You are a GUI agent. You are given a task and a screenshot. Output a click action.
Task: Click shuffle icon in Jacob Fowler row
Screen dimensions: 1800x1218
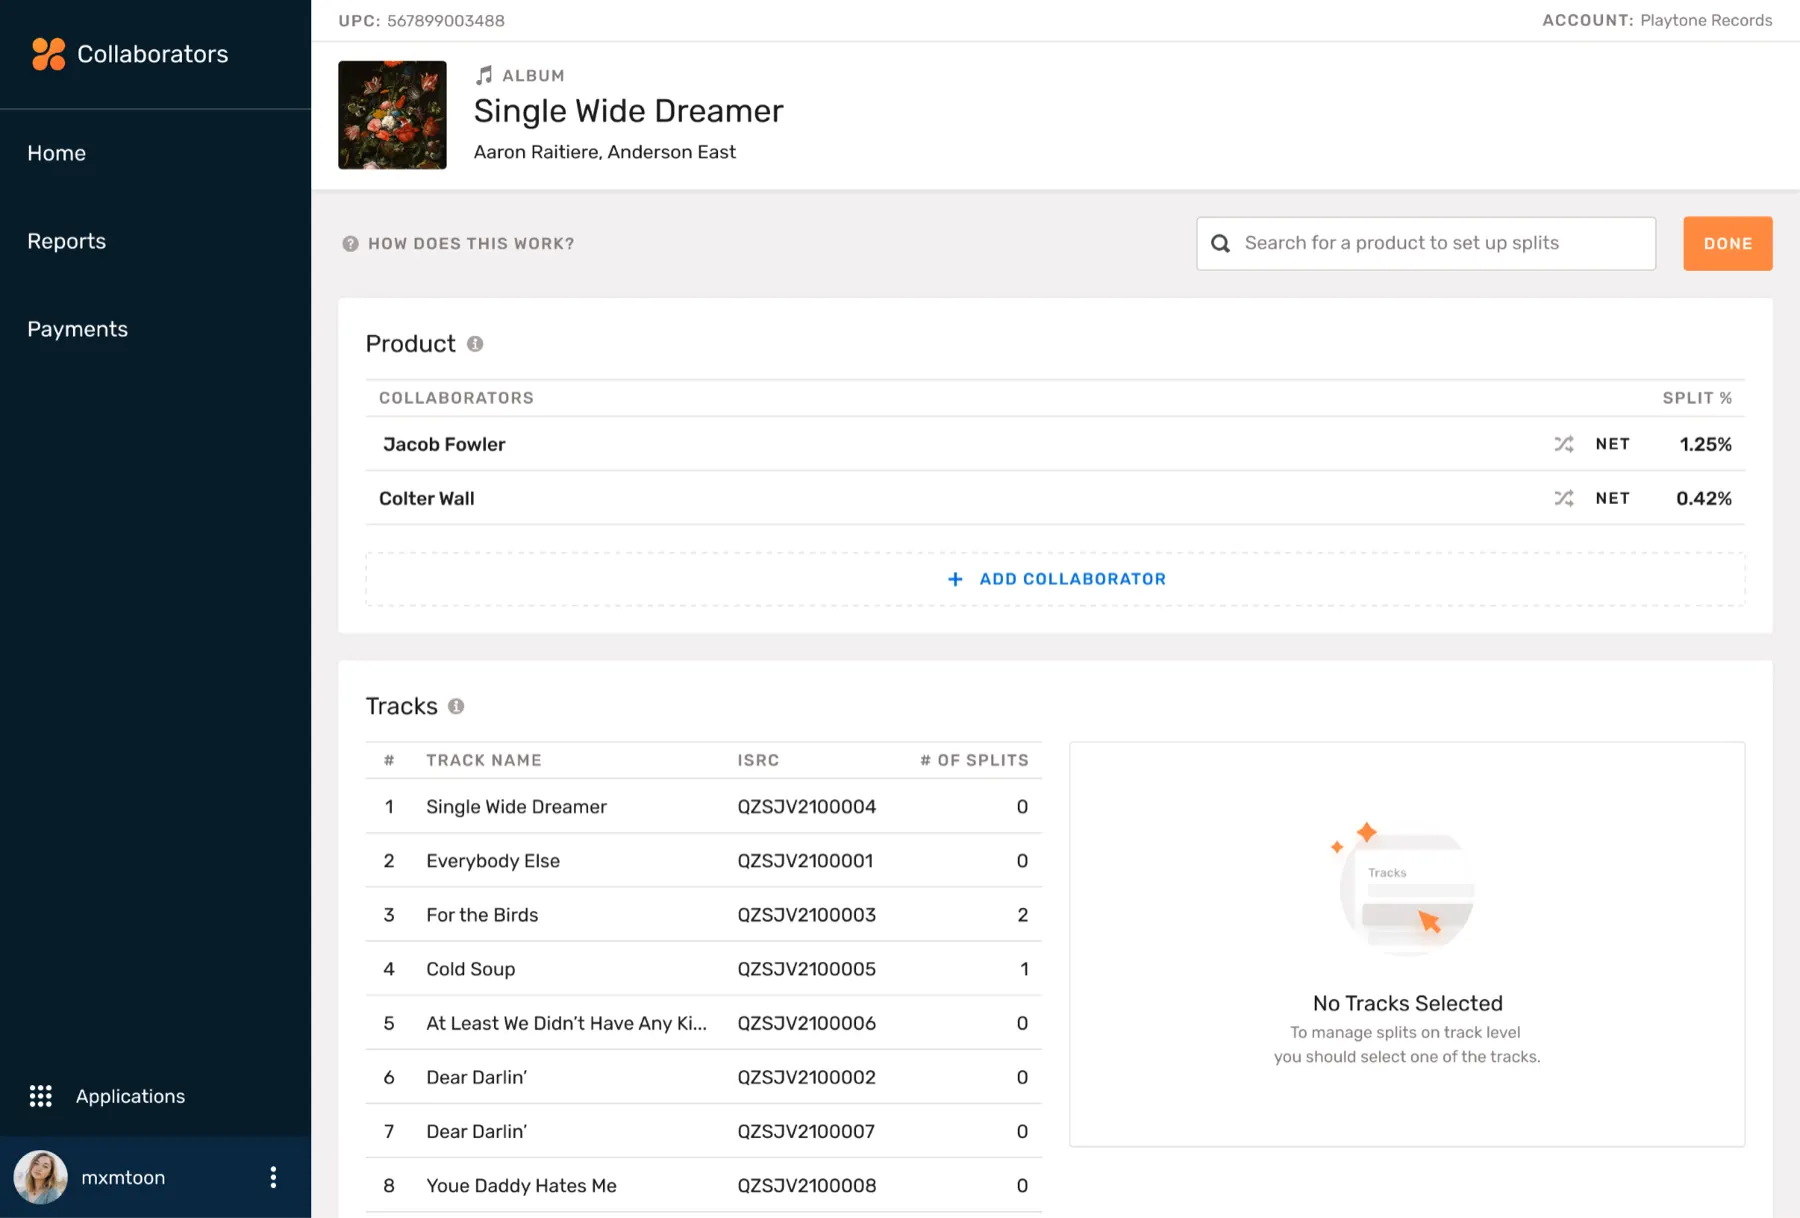click(x=1564, y=444)
